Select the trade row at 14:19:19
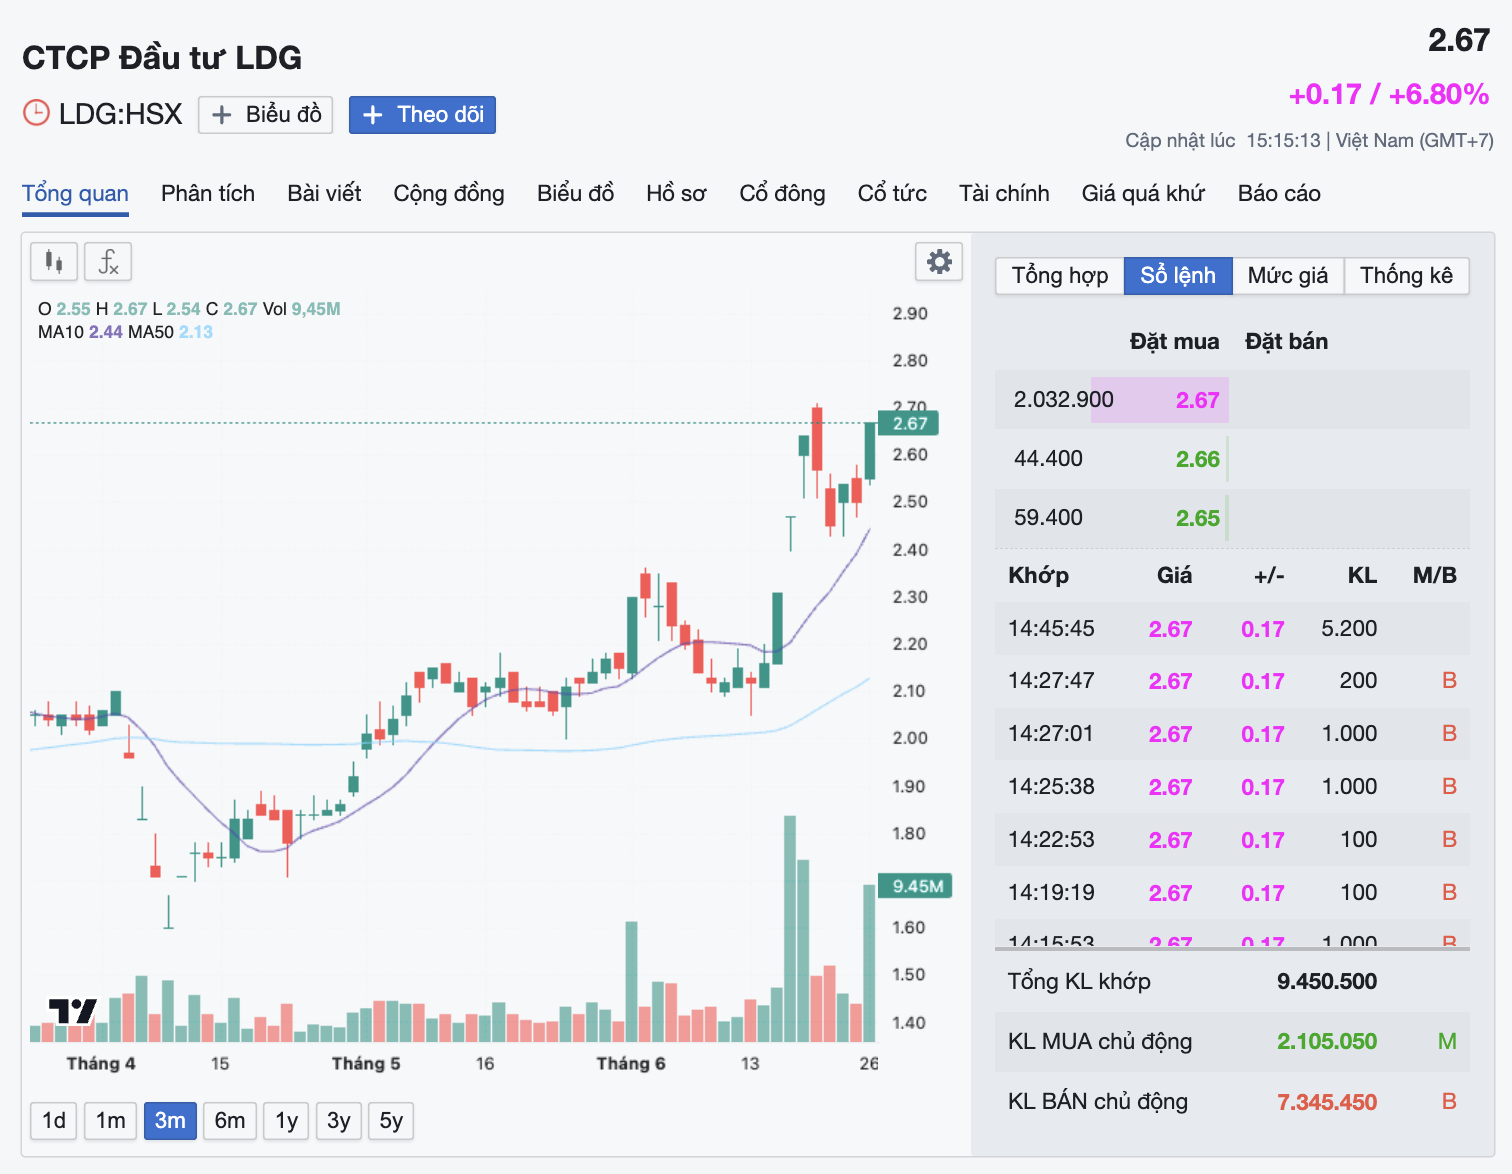The height and width of the screenshot is (1174, 1512). coord(1232,893)
